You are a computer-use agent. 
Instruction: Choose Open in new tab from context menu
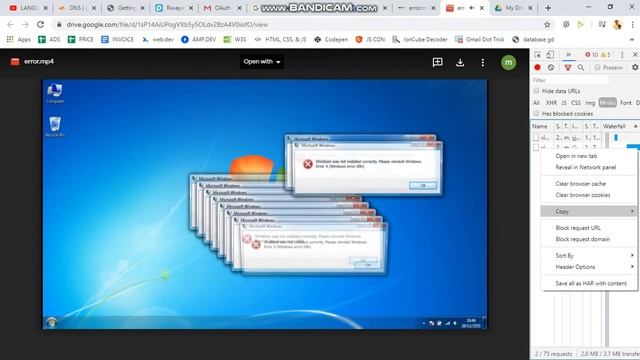point(589,156)
